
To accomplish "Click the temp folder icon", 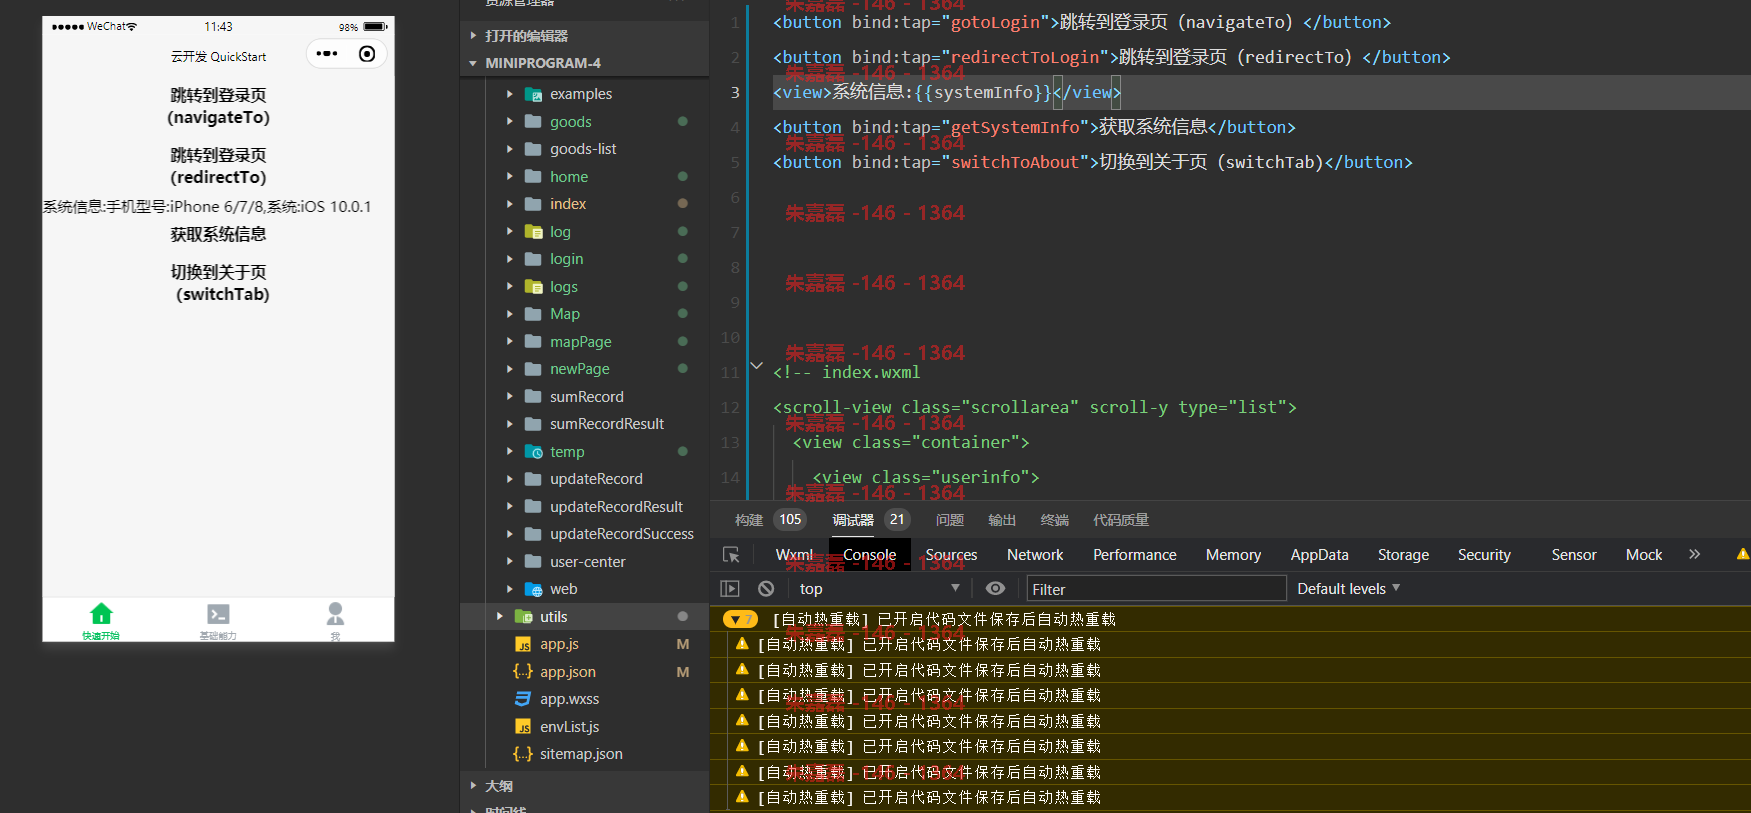I will pyautogui.click(x=533, y=452).
